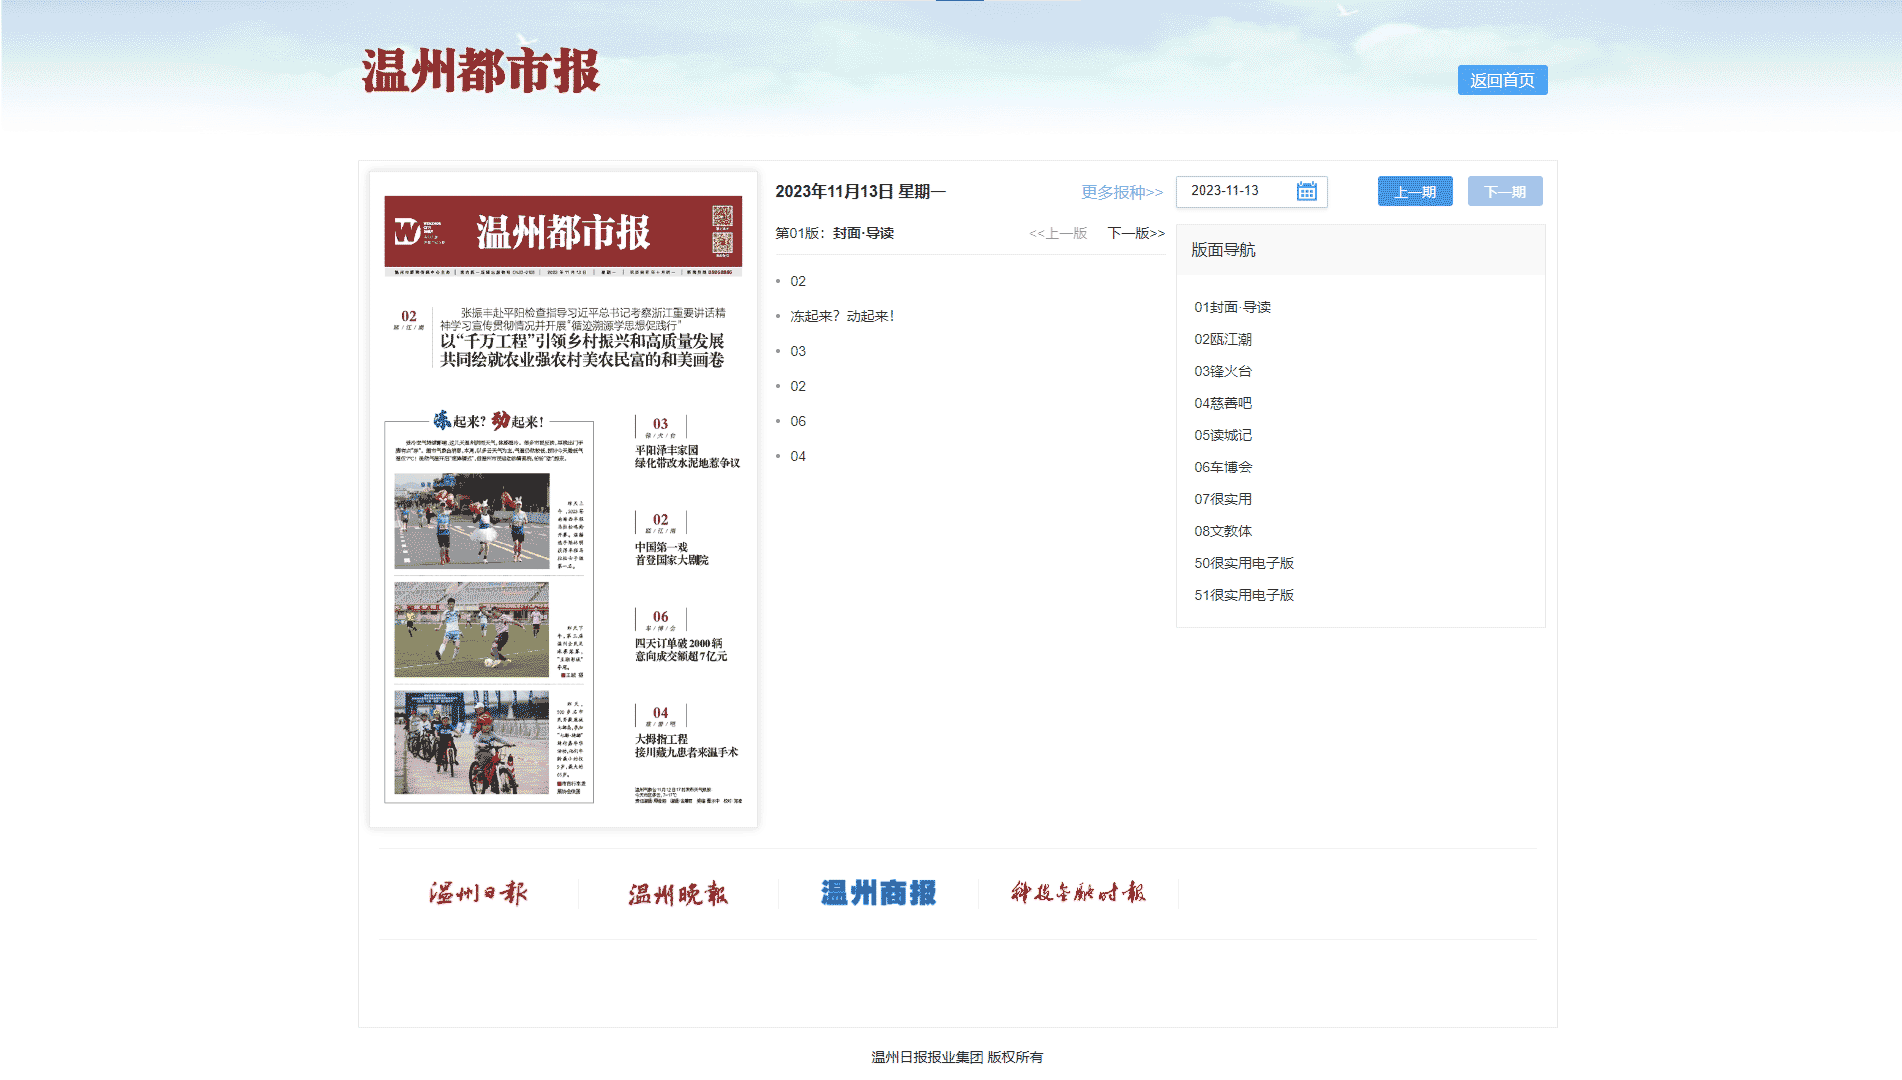Open the 04 article link
1902x1080 pixels.
798,456
